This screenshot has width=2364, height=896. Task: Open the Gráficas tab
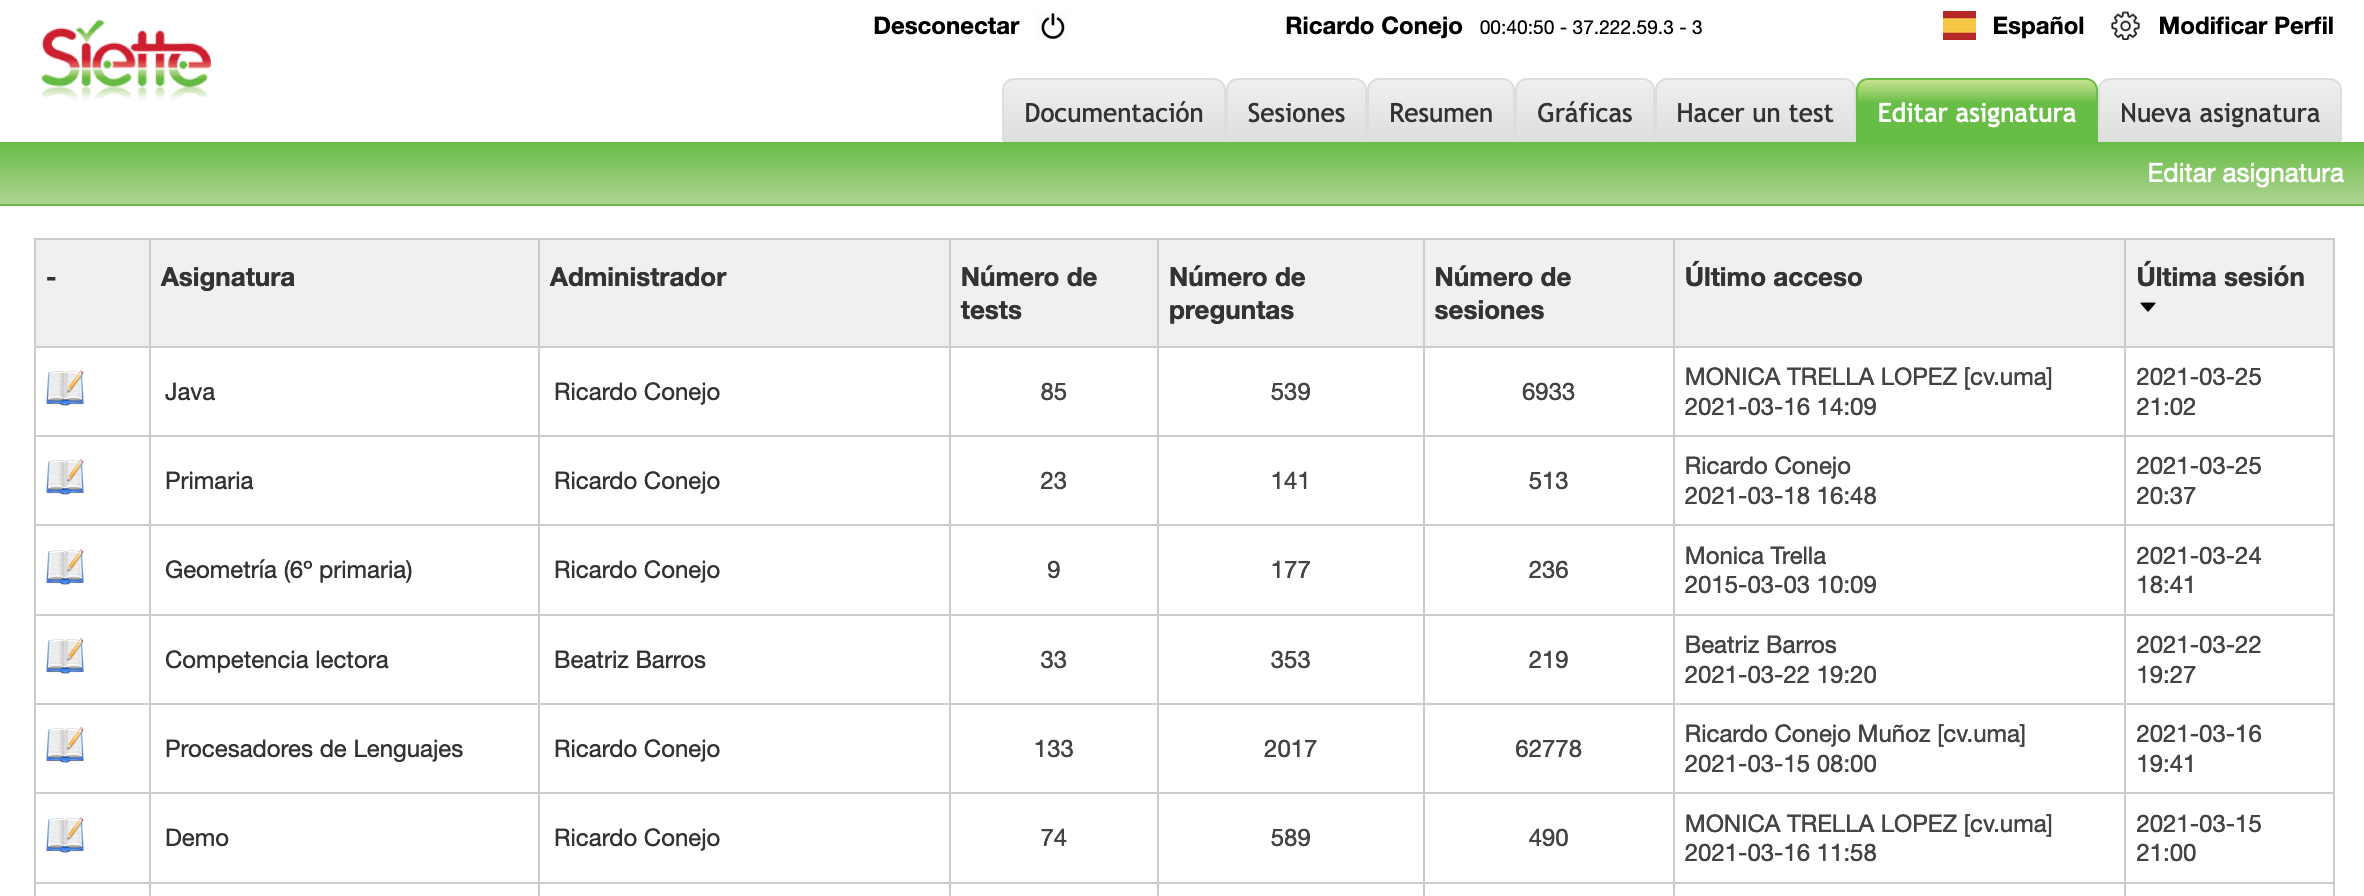tap(1584, 113)
